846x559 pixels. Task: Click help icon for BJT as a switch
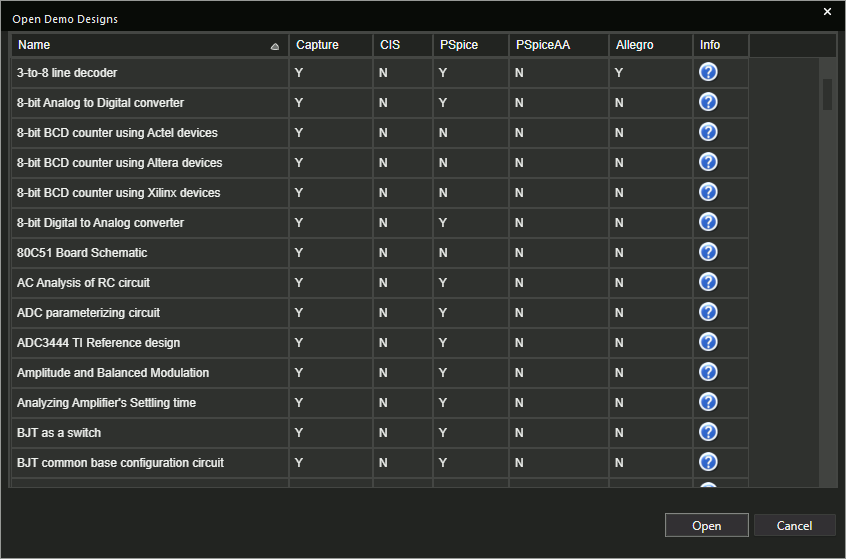click(x=708, y=432)
